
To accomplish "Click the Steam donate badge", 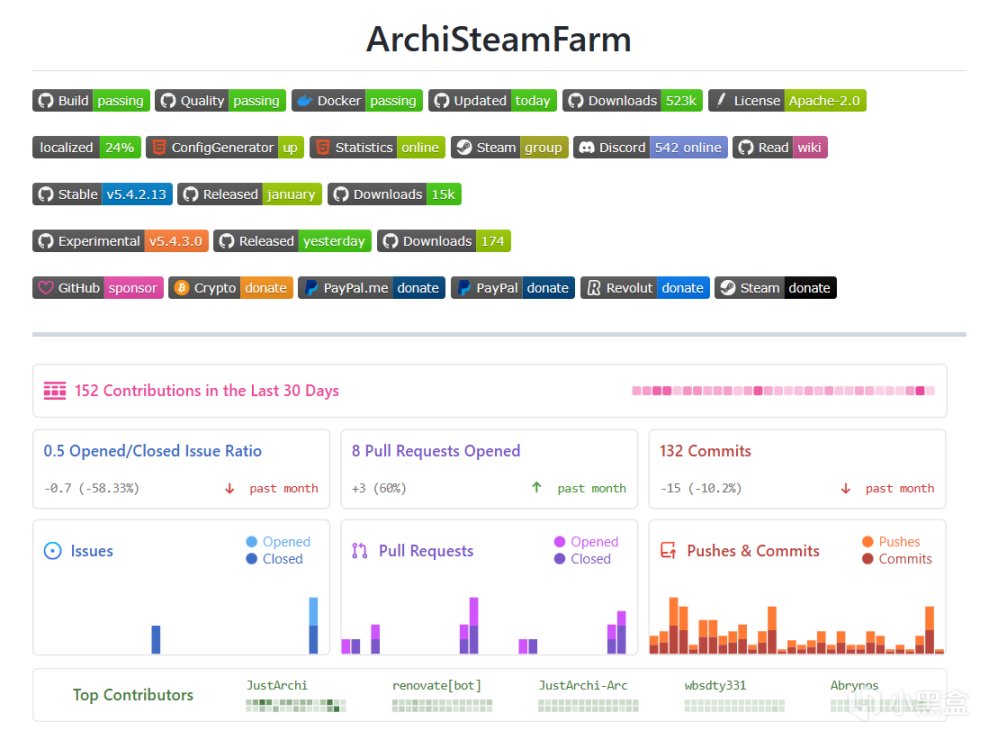I will [776, 288].
